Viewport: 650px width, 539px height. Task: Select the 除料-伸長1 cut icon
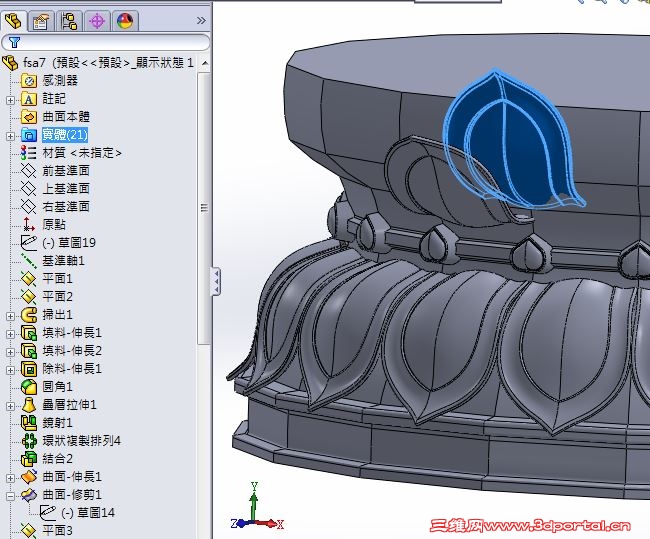tap(29, 369)
